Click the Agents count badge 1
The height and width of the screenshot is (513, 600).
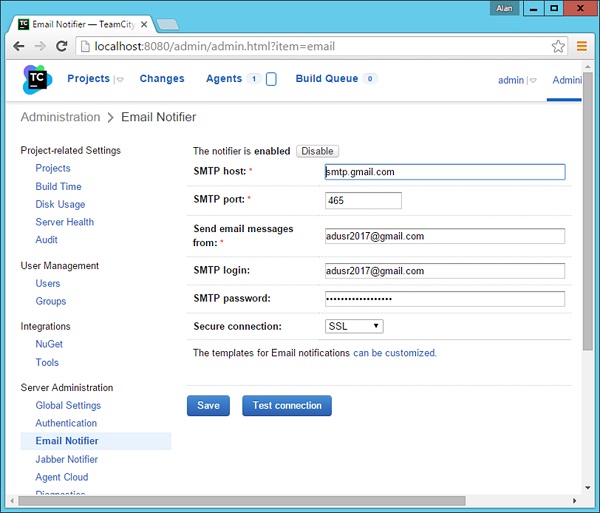point(254,79)
